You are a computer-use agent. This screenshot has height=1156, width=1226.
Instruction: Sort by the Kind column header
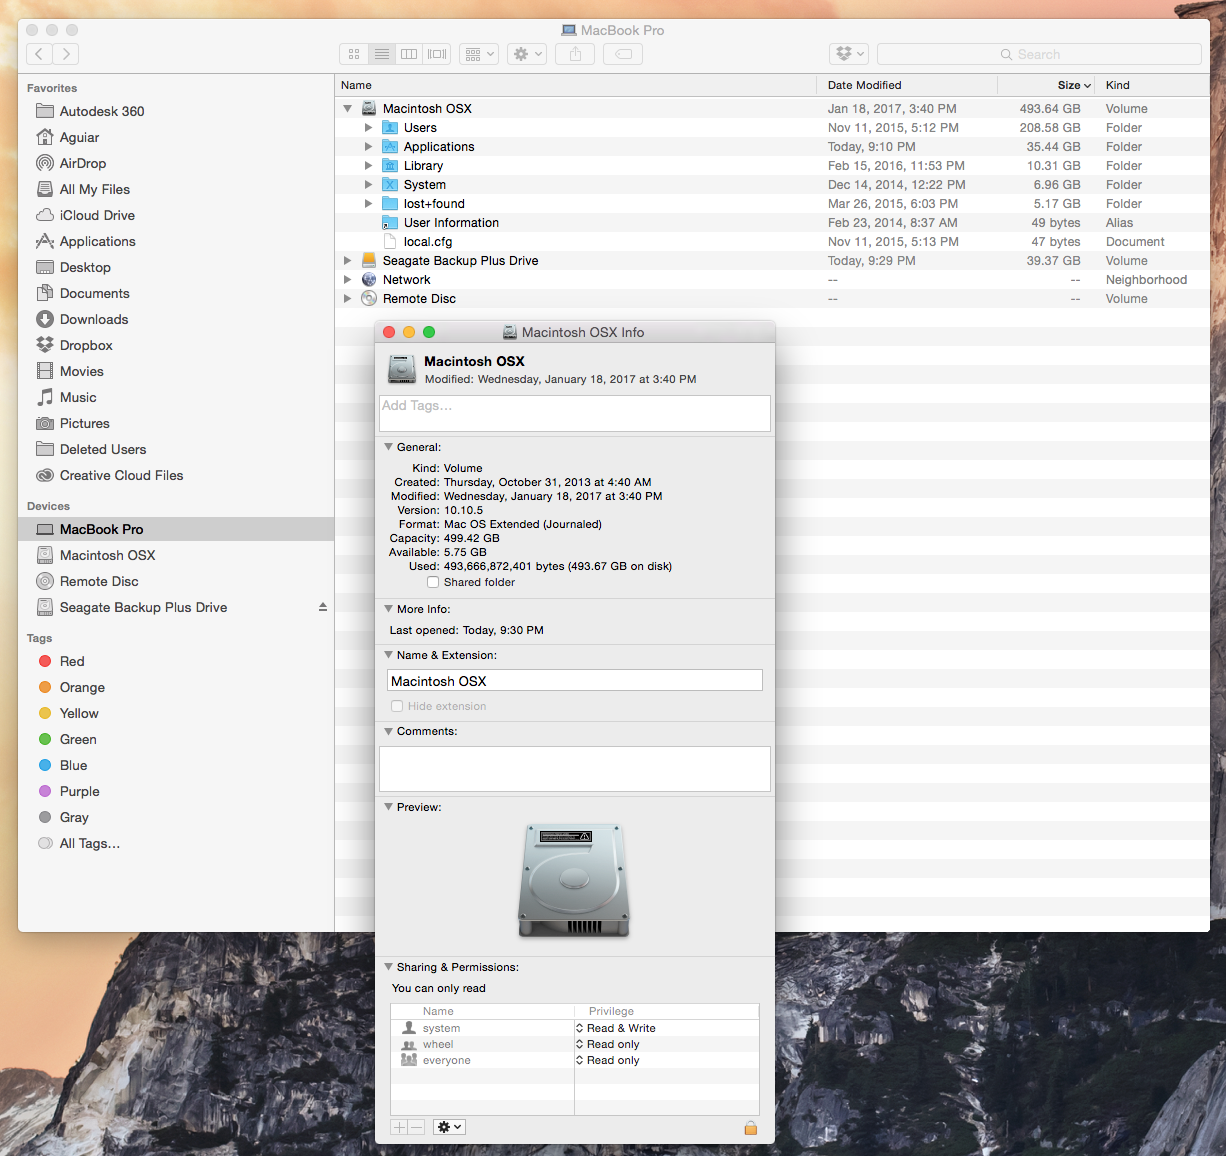click(x=1152, y=85)
